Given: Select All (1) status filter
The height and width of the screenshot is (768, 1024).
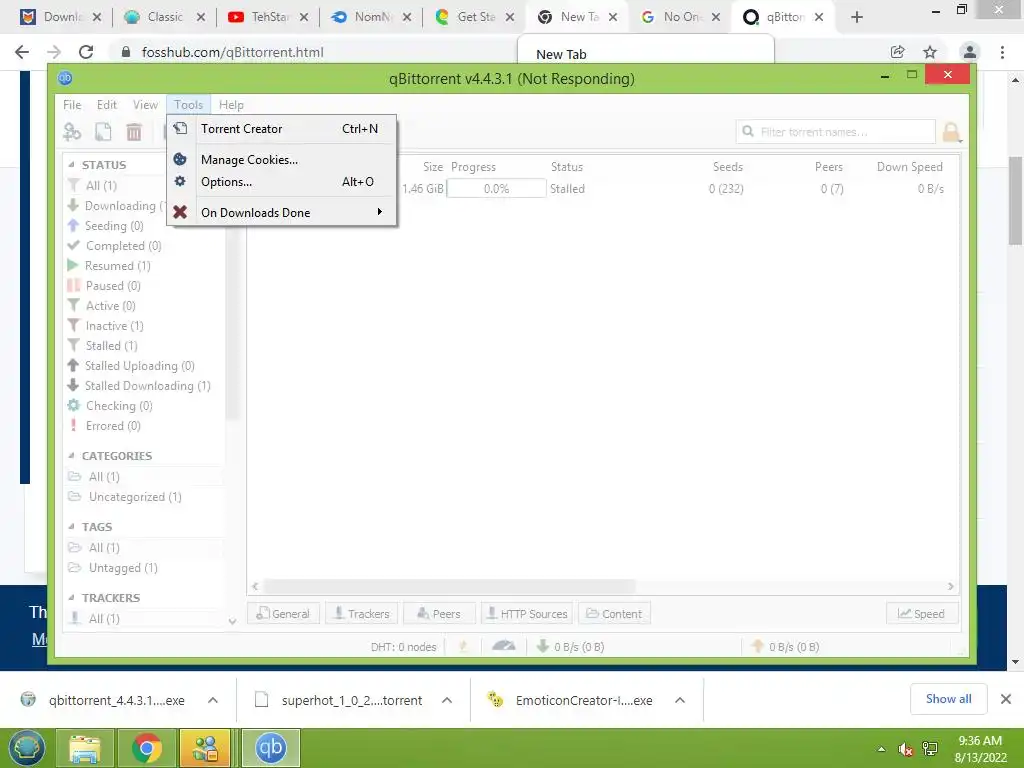Looking at the screenshot, I should click(x=101, y=185).
